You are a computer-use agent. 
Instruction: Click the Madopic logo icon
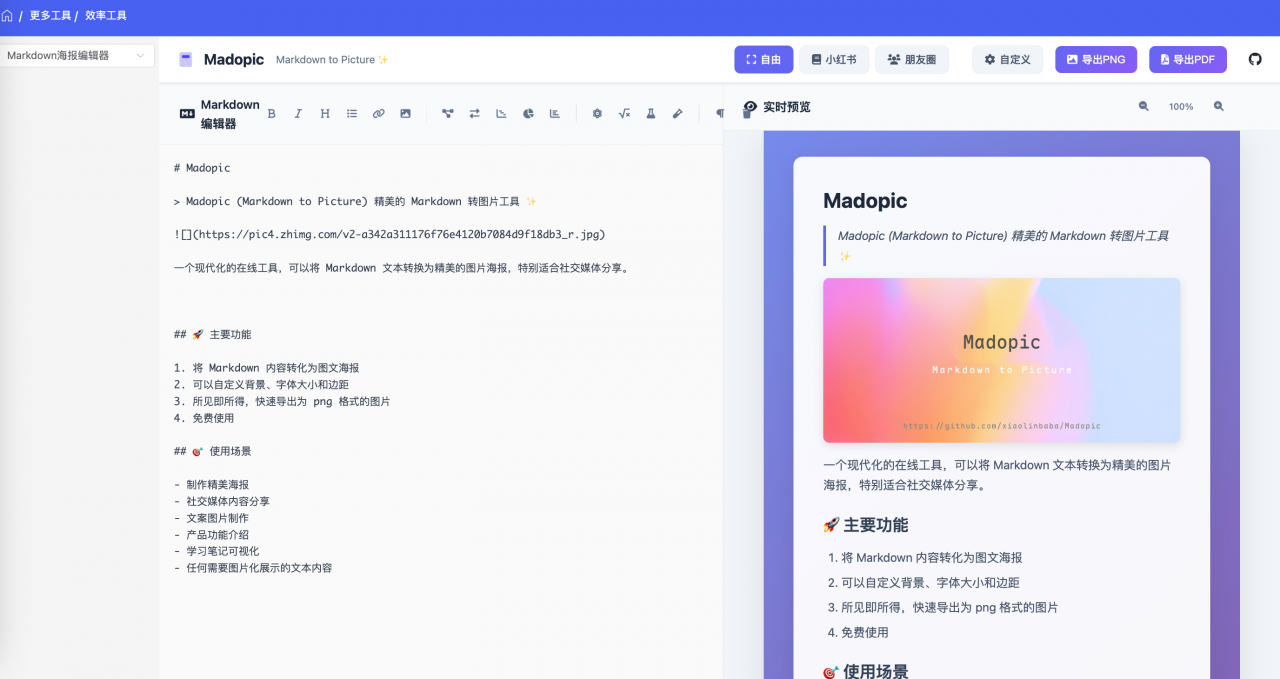186,60
